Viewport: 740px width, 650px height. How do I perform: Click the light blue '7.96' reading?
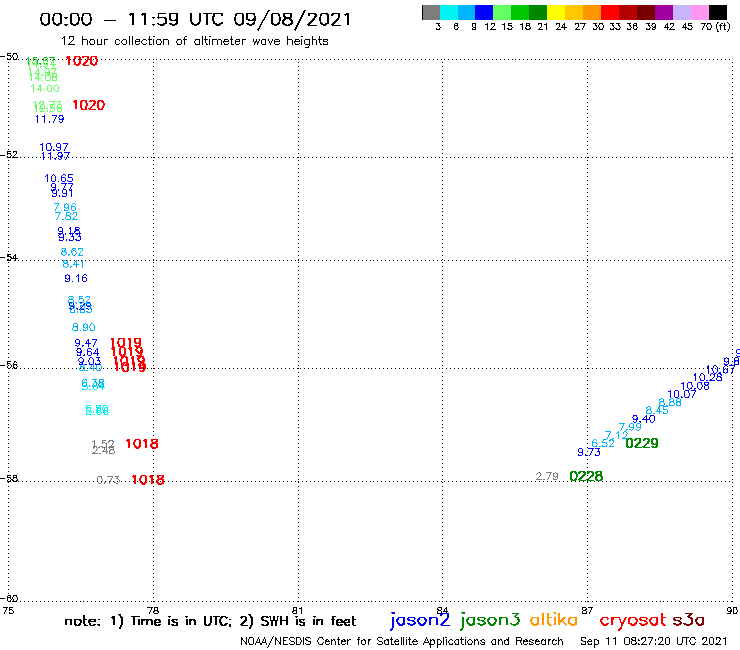[x=65, y=207]
